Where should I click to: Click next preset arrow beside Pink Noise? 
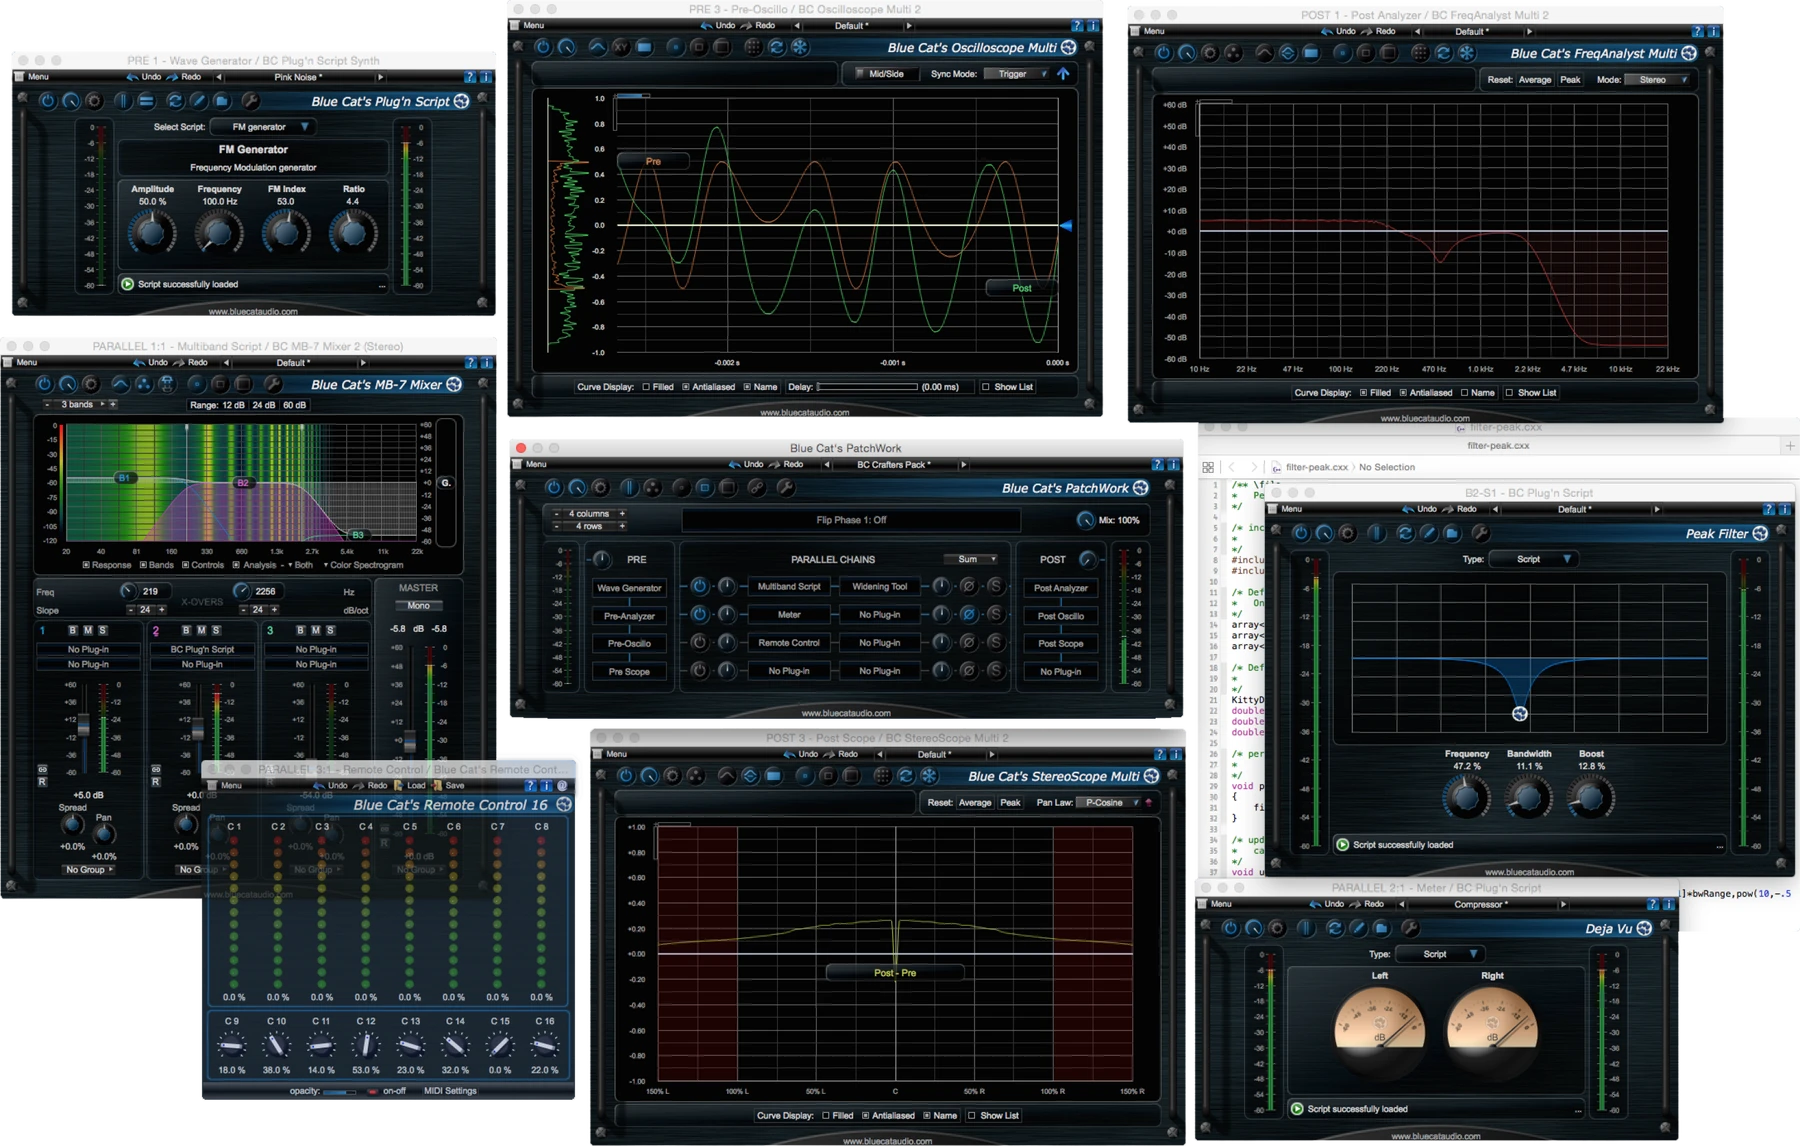380,76
